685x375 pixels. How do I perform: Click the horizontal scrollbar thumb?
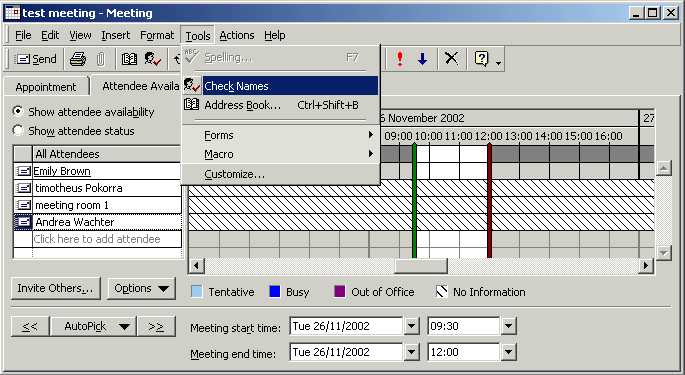(x=421, y=265)
